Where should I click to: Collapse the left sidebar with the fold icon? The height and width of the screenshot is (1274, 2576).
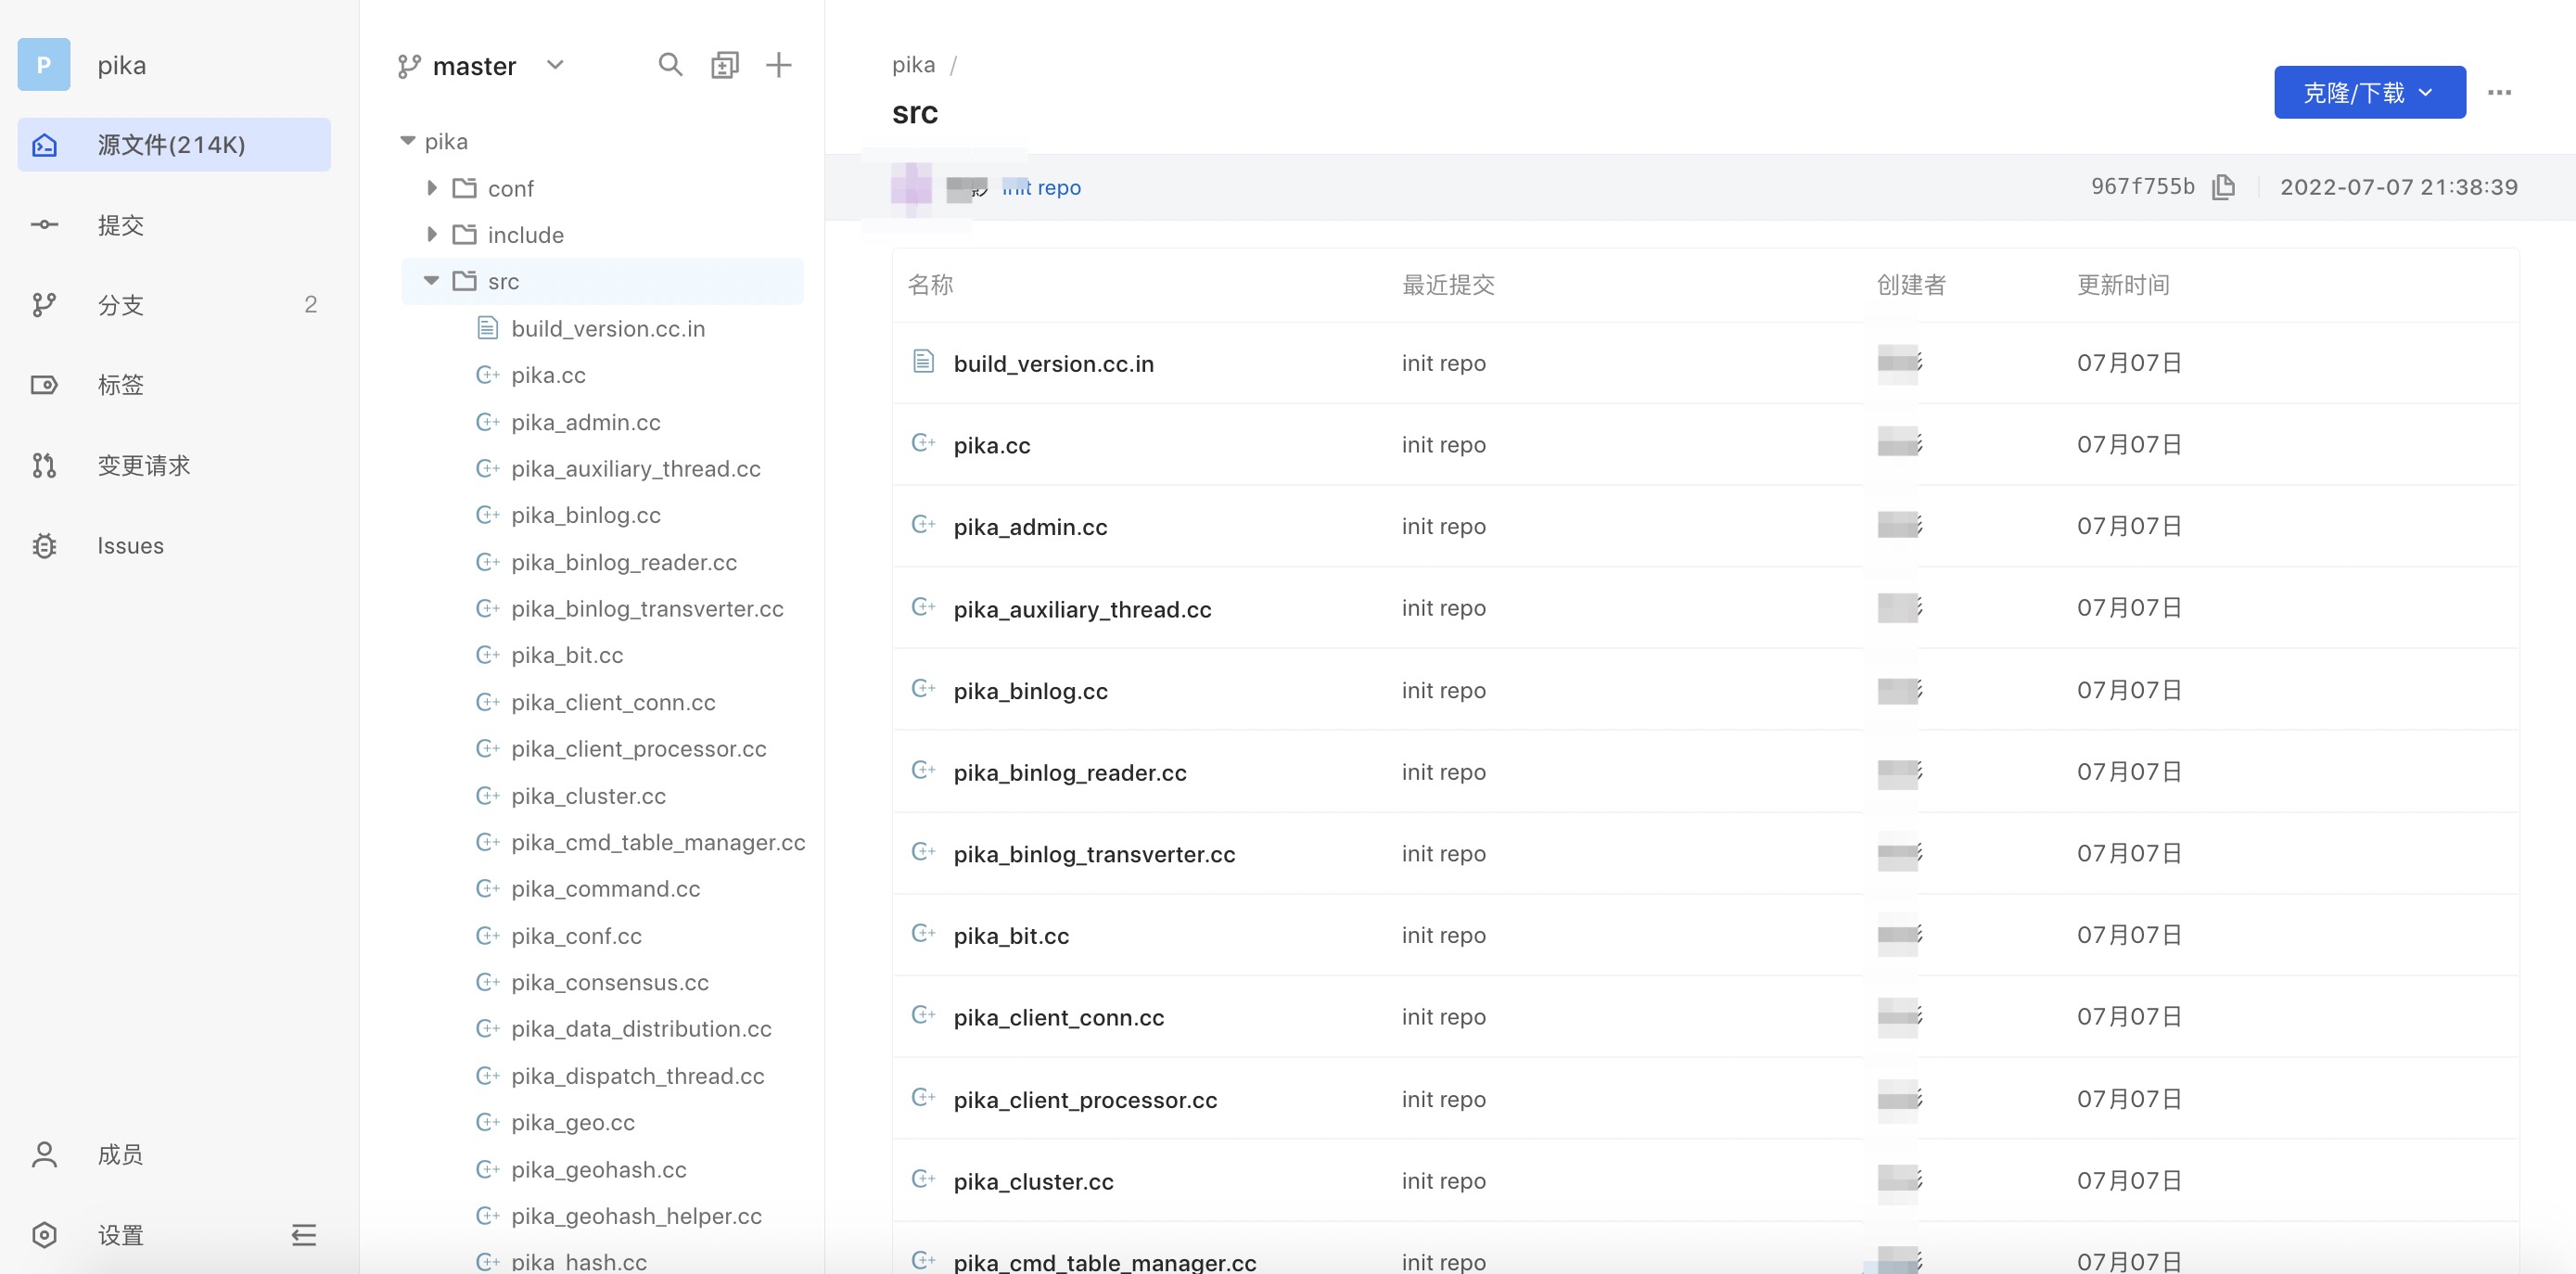[x=304, y=1235]
